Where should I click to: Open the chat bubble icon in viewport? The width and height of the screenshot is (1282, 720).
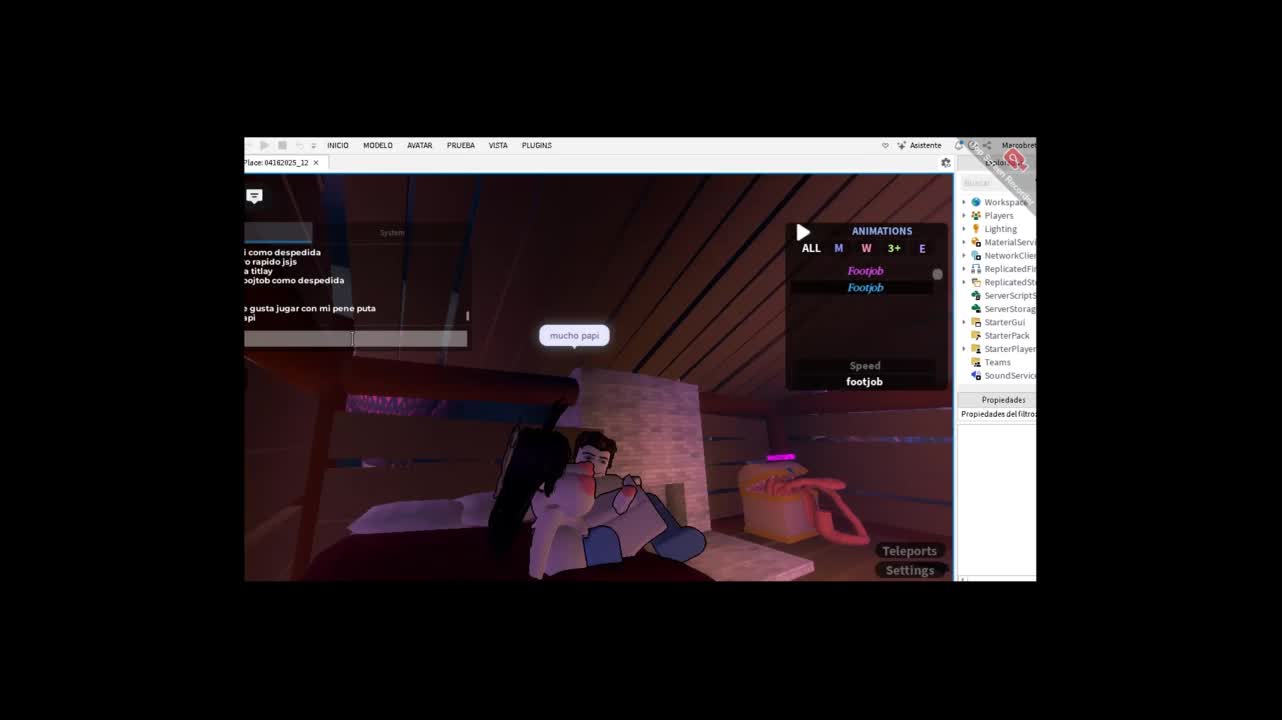254,196
